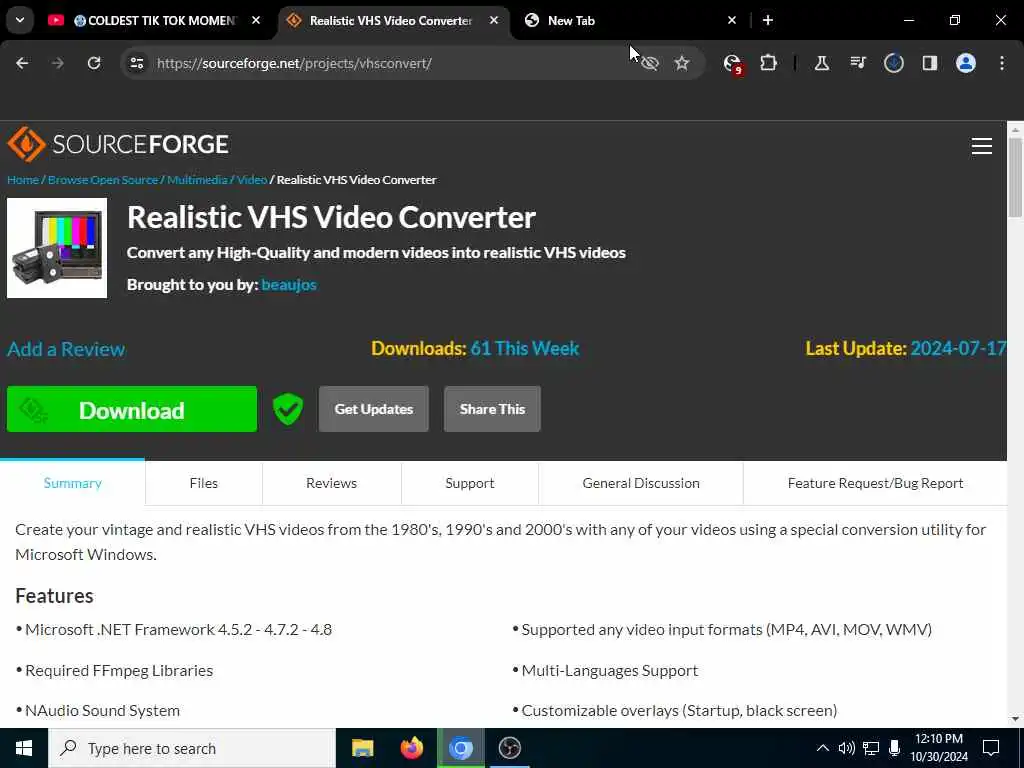Go back to the previous page
Screen dimensions: 1024x768
pyautogui.click(x=22, y=63)
